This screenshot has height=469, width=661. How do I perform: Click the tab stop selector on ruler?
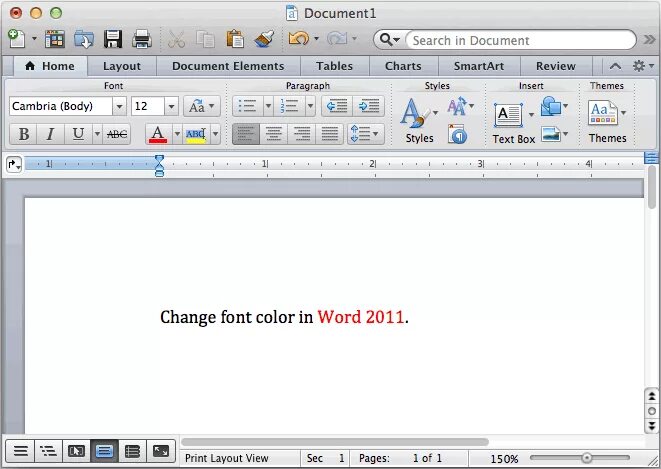click(14, 164)
